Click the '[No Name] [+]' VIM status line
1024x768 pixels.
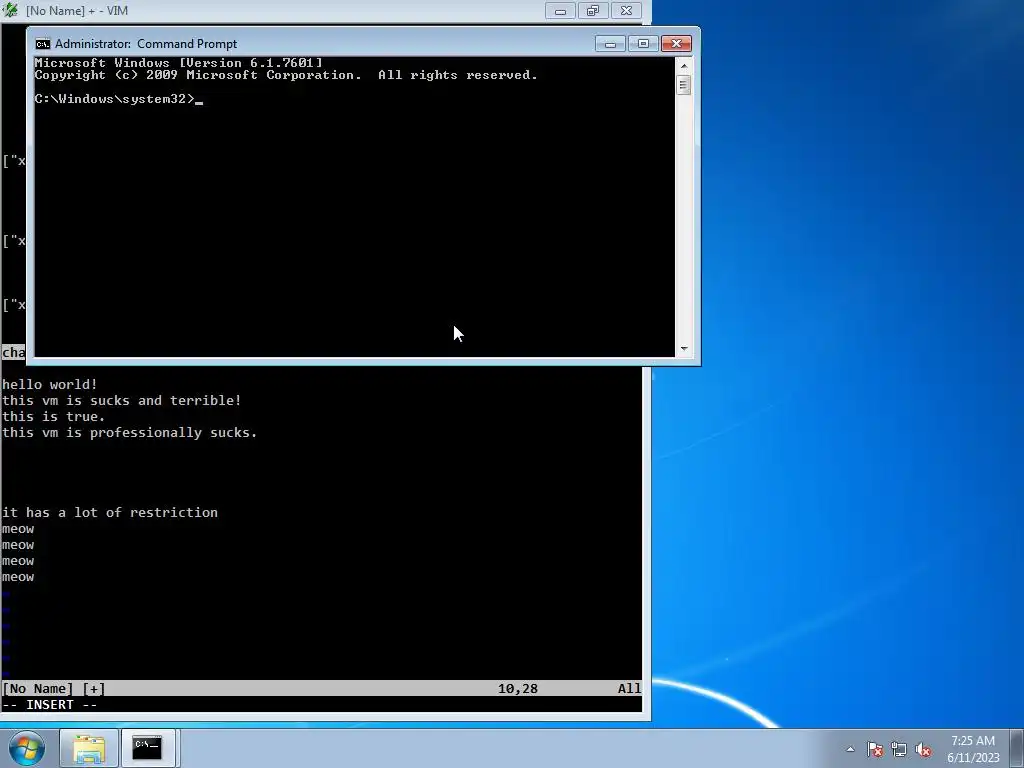point(54,688)
